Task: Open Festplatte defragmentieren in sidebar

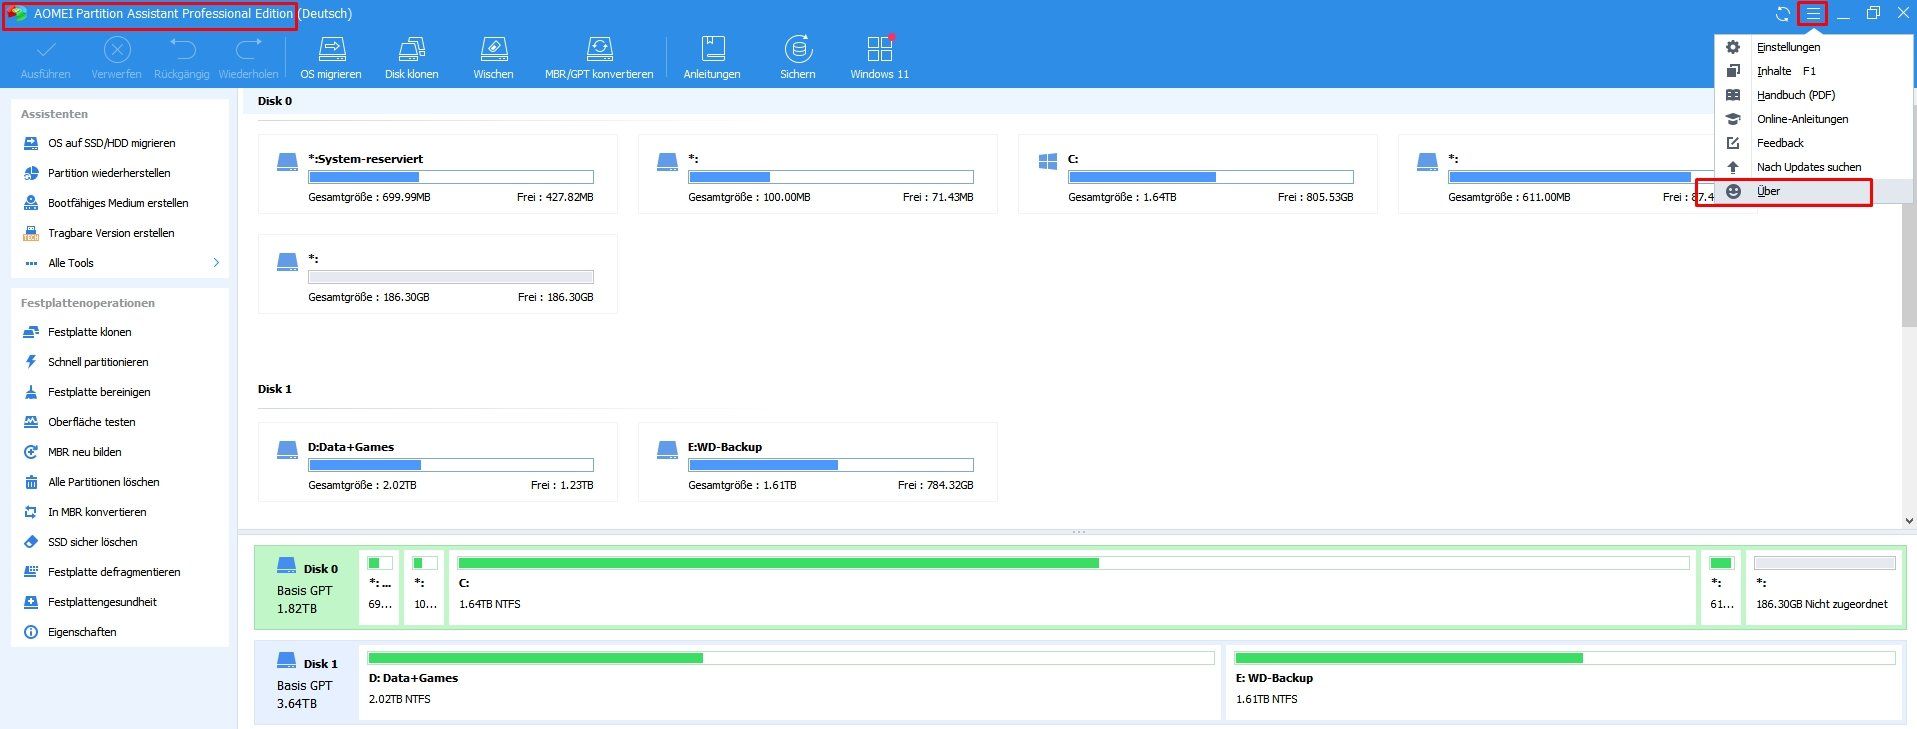Action: 114,572
